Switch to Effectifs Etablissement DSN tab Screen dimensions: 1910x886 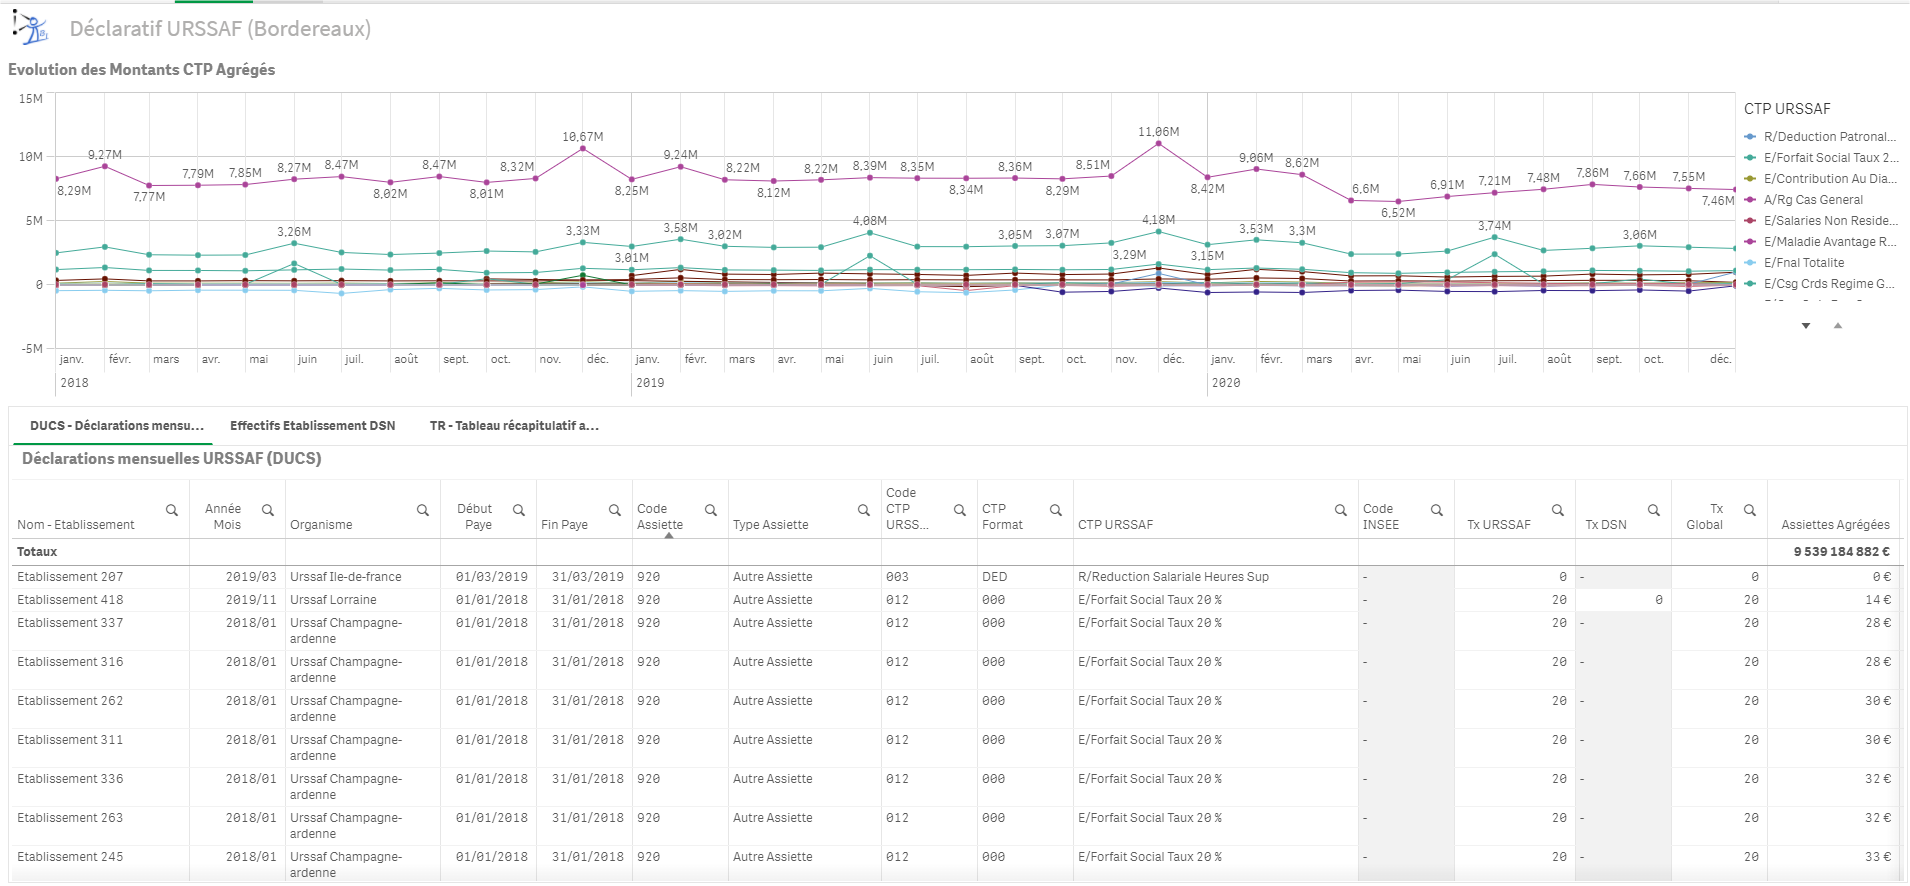[x=312, y=426]
